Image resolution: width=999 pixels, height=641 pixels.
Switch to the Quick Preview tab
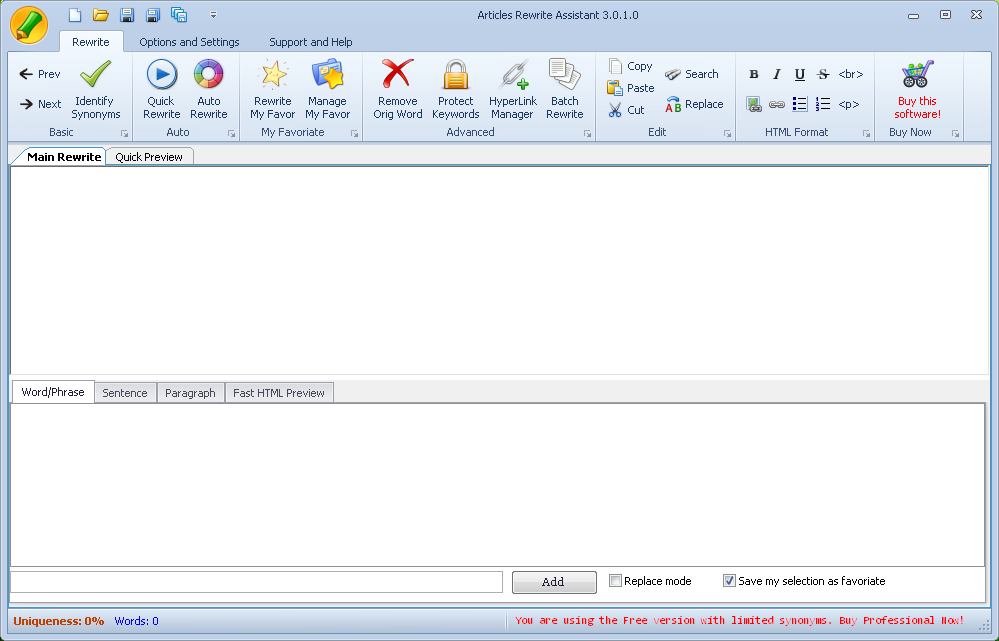point(149,157)
